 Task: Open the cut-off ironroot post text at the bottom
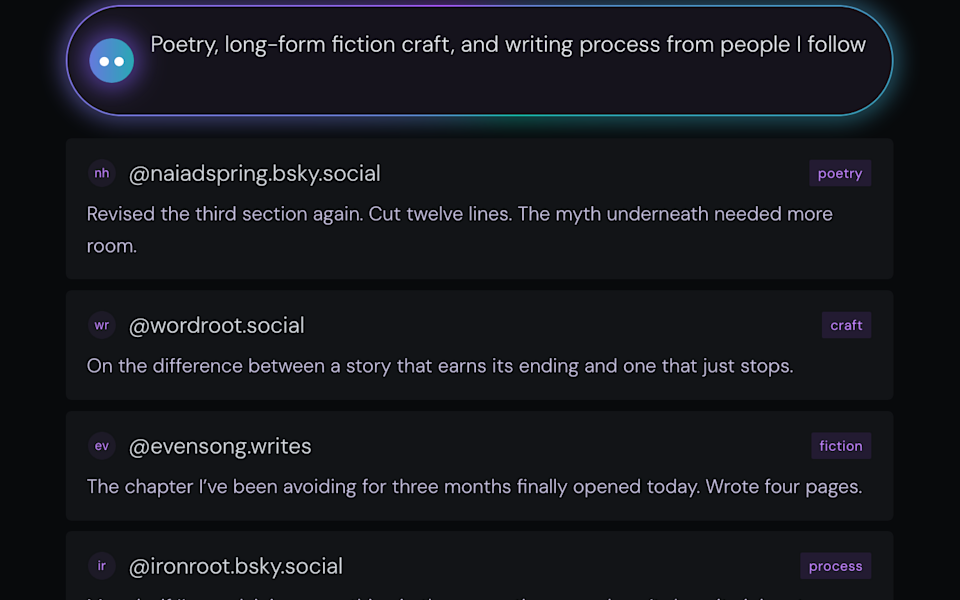pos(440,596)
